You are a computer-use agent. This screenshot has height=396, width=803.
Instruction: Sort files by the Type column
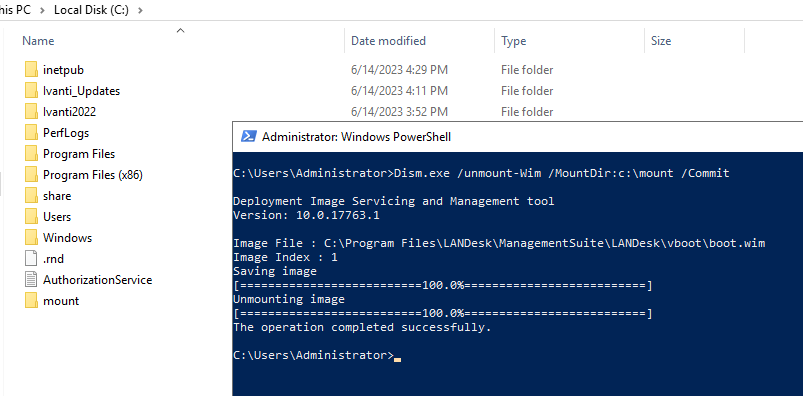pos(514,41)
